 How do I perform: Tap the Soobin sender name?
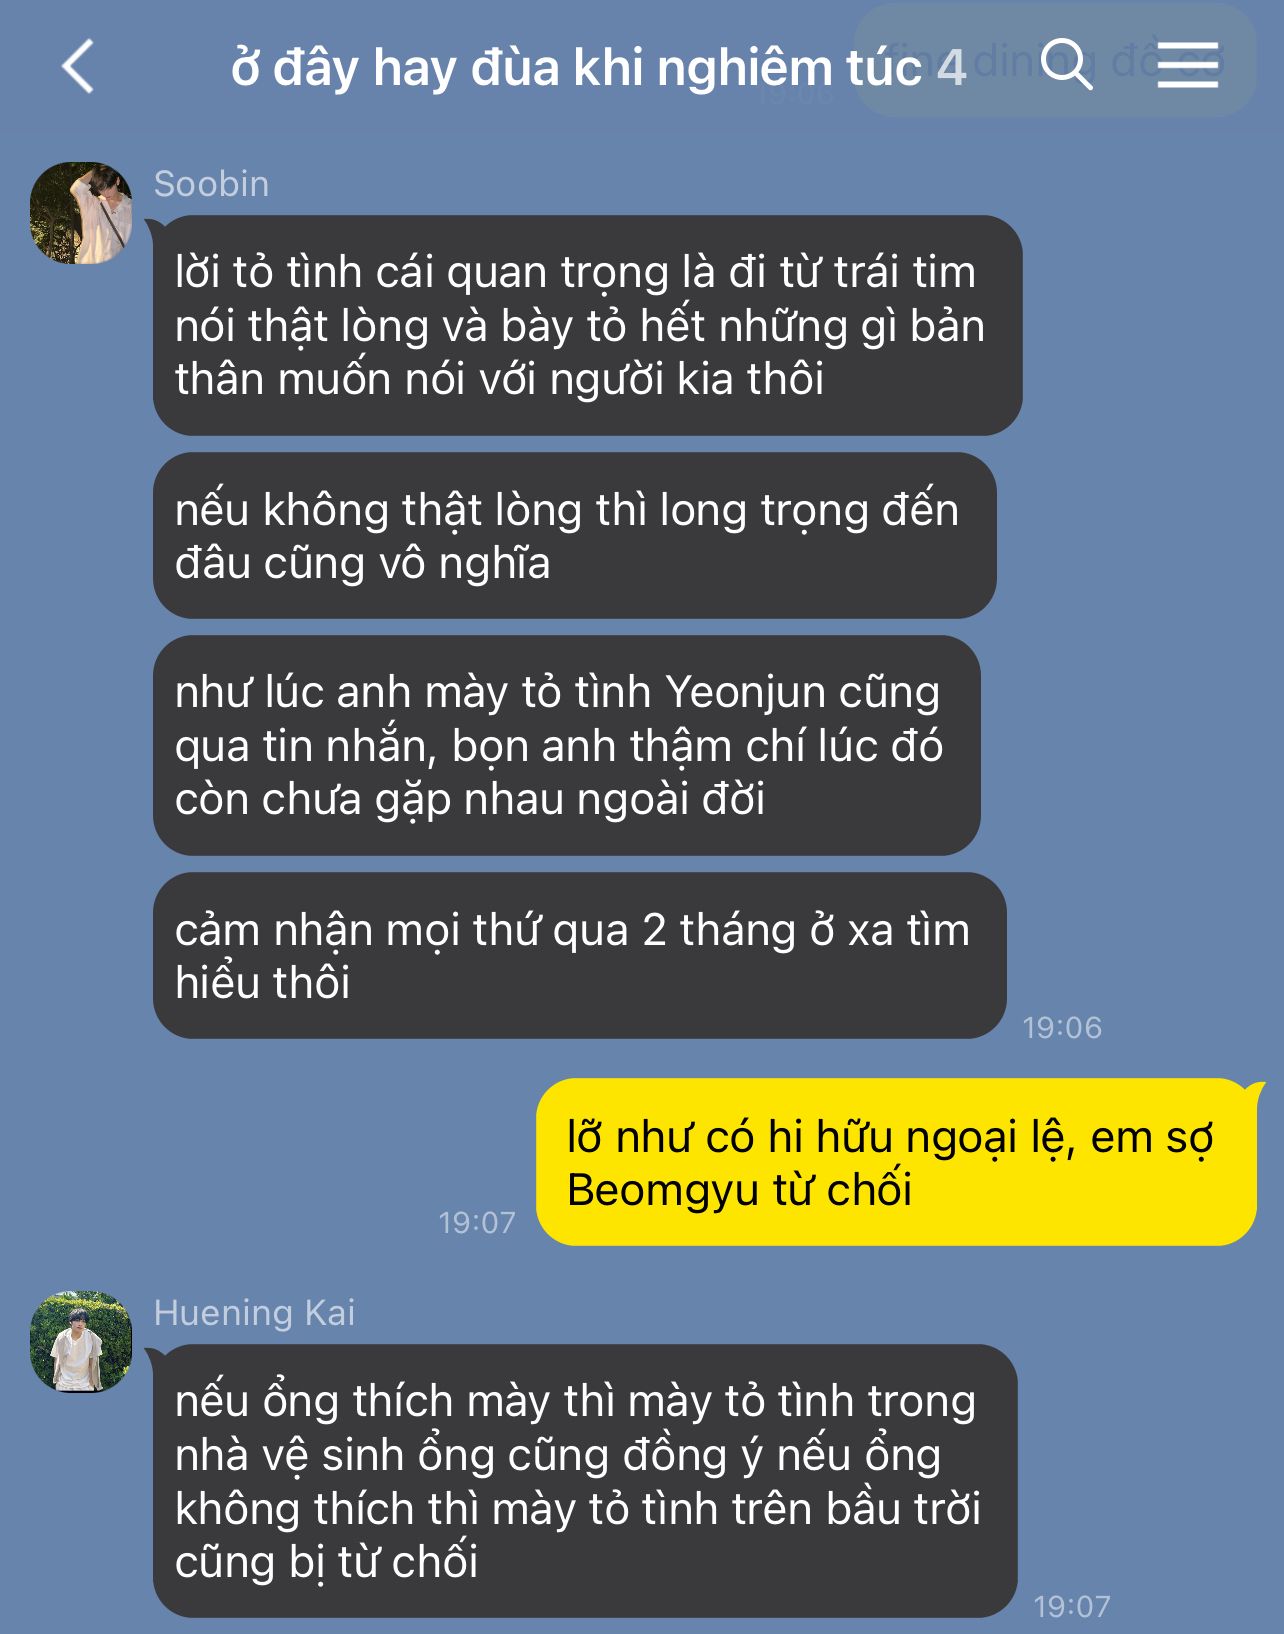coord(211,184)
